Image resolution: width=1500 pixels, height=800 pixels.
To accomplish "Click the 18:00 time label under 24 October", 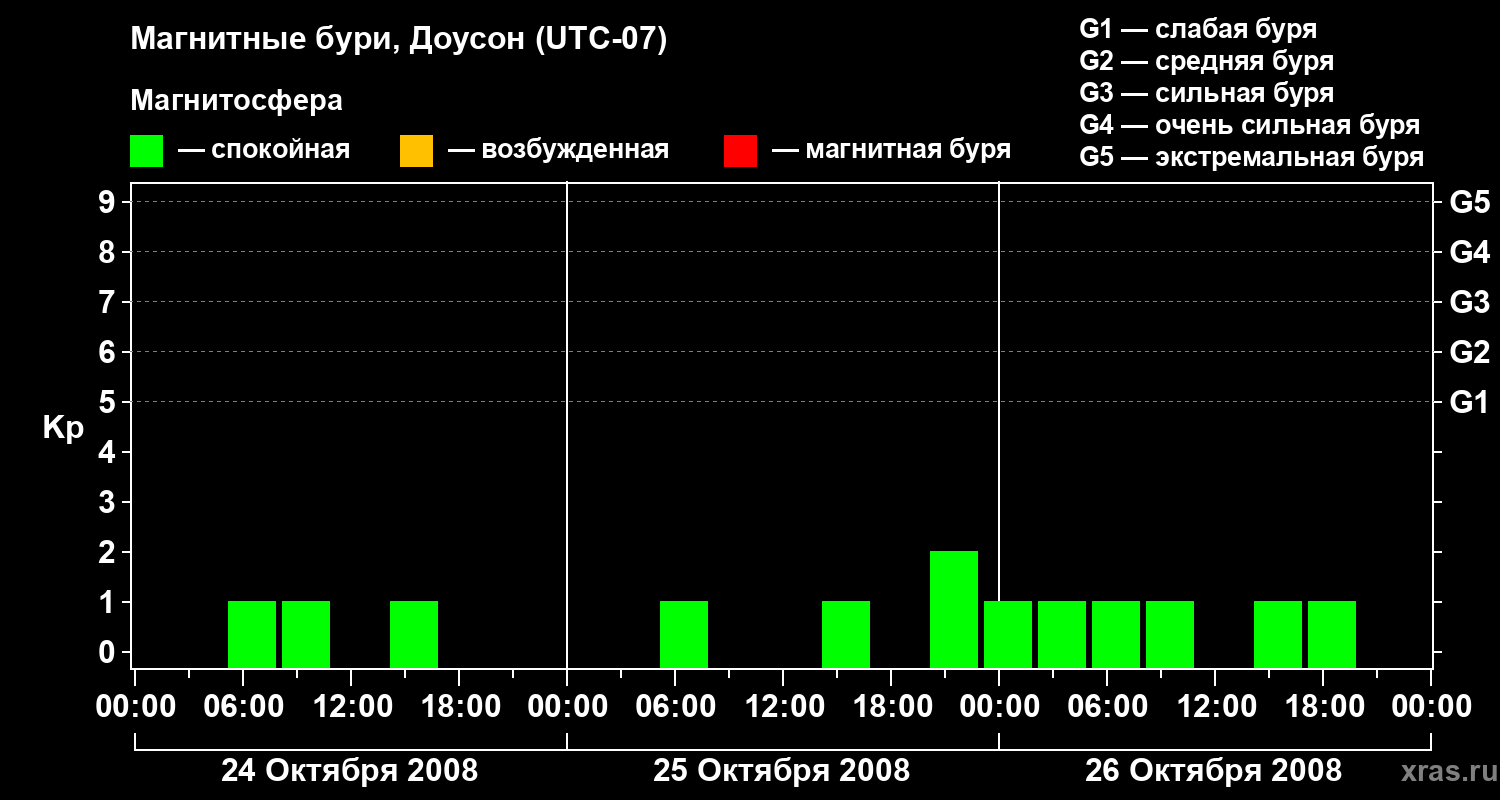I will click(459, 707).
